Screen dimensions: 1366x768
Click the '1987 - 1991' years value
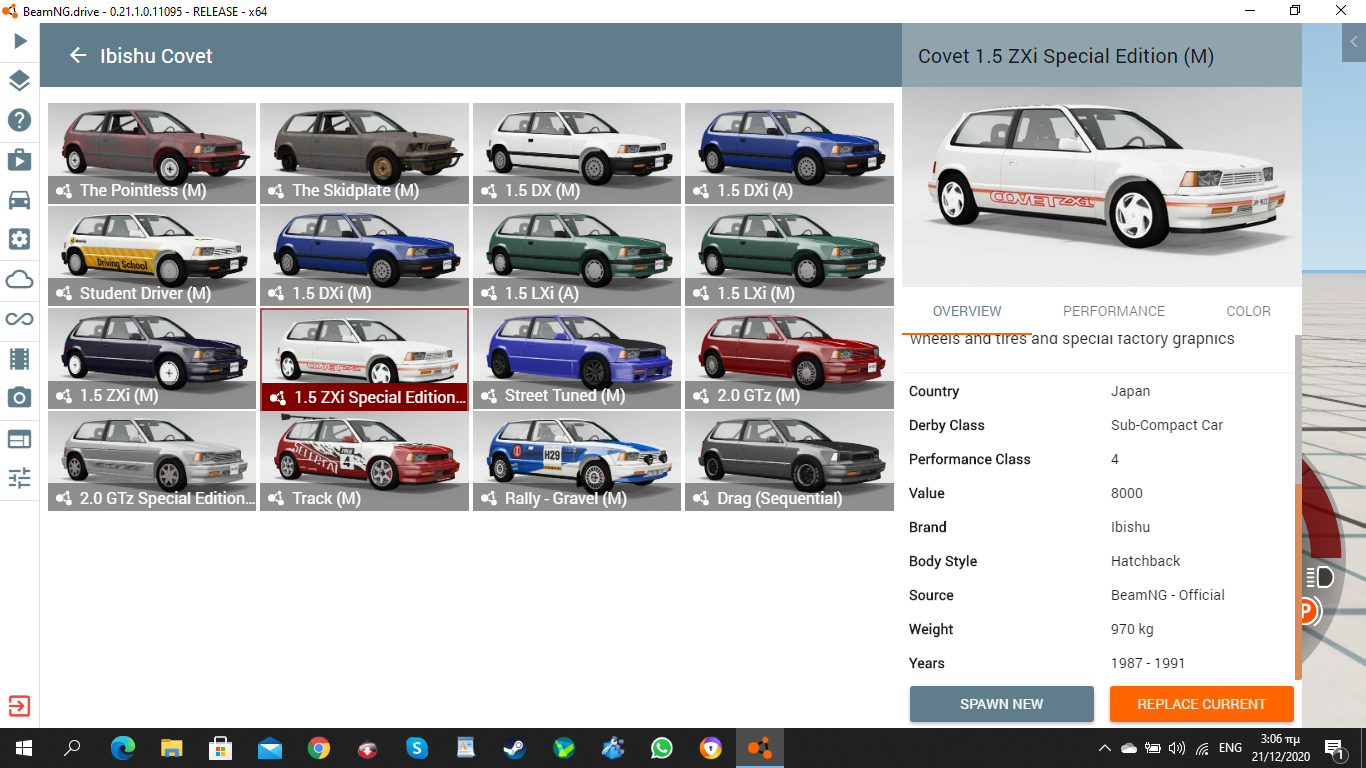point(1146,663)
